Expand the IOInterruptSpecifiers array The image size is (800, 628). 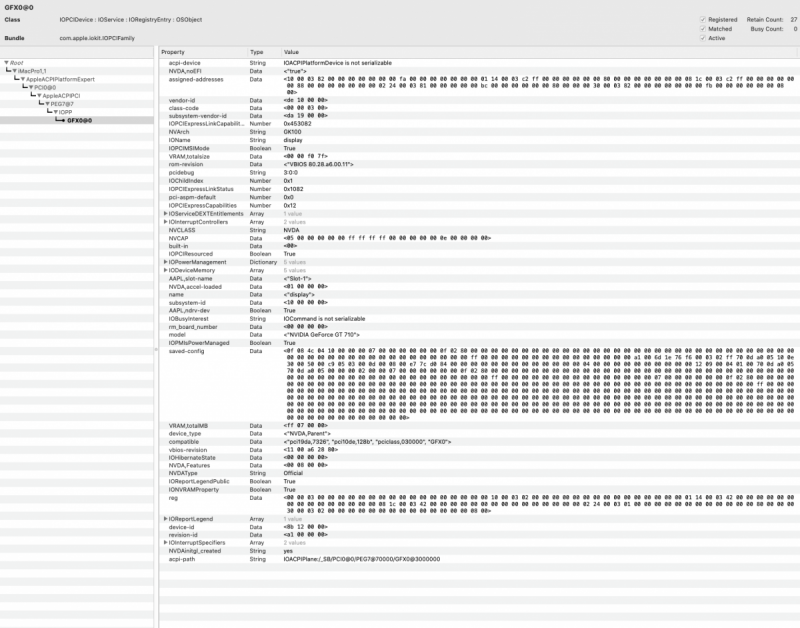(164, 542)
